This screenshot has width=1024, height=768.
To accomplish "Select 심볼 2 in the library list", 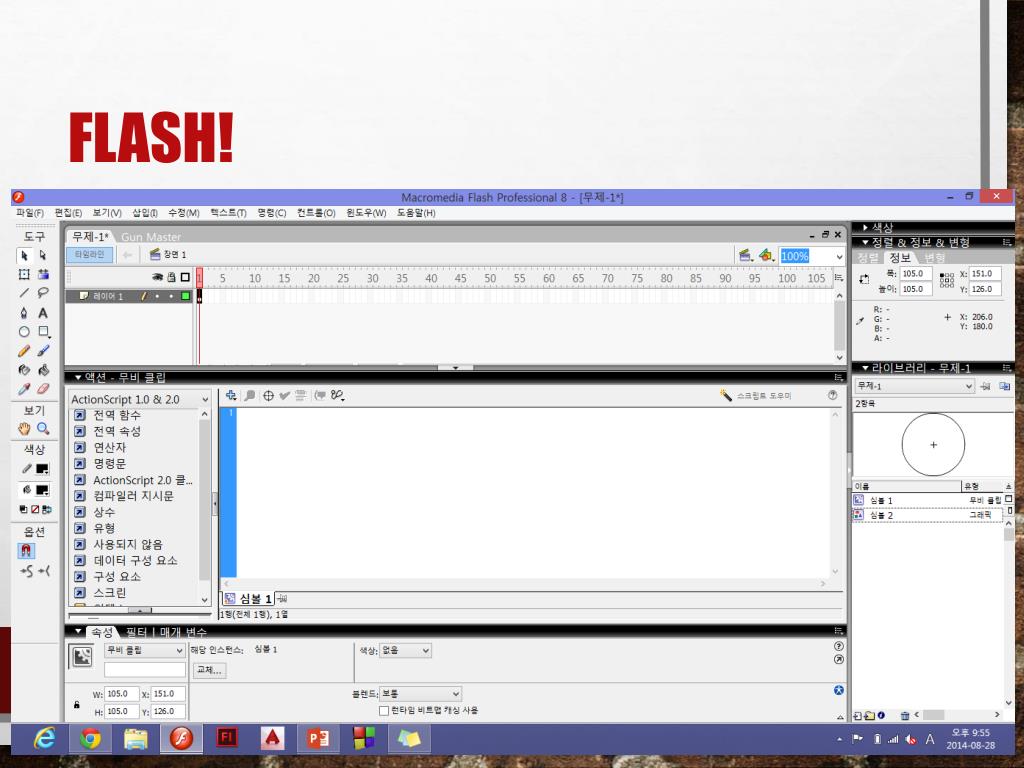I will pos(927,515).
